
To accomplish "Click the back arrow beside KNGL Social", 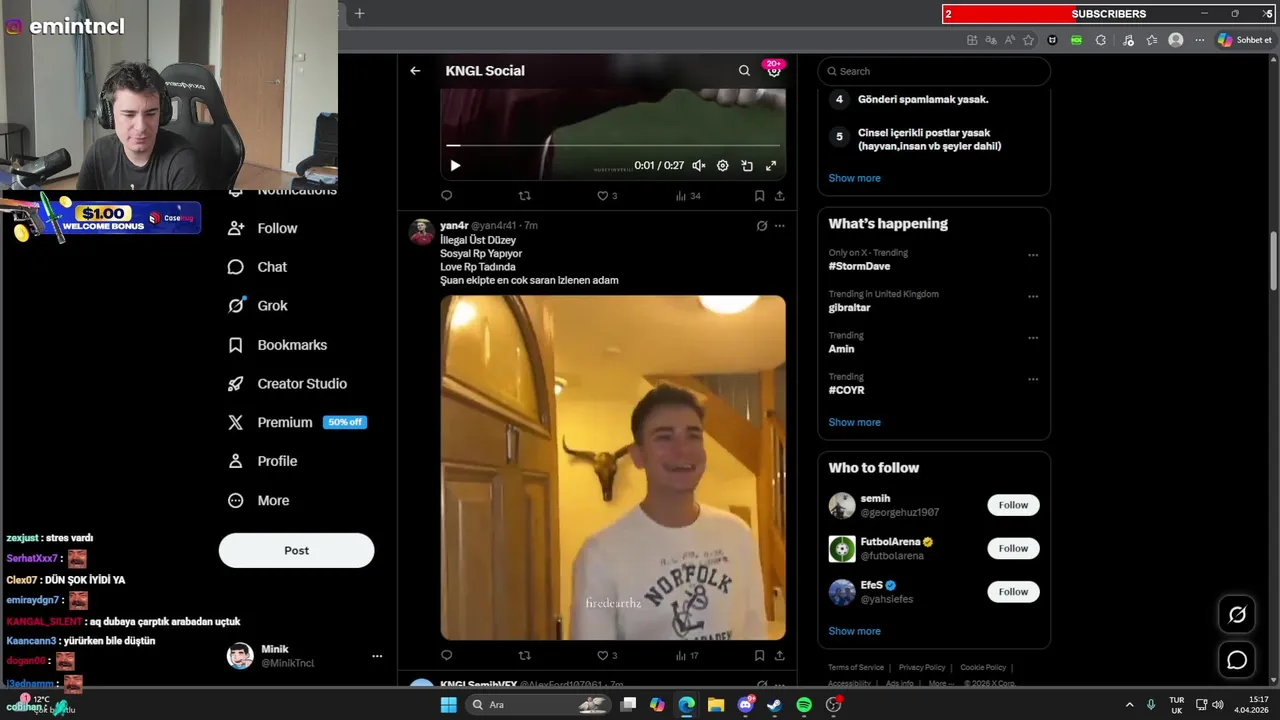I will click(415, 71).
